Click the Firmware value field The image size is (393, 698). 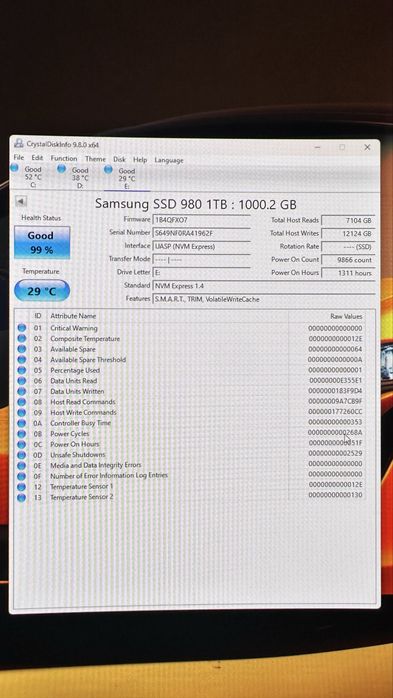[x=201, y=220]
